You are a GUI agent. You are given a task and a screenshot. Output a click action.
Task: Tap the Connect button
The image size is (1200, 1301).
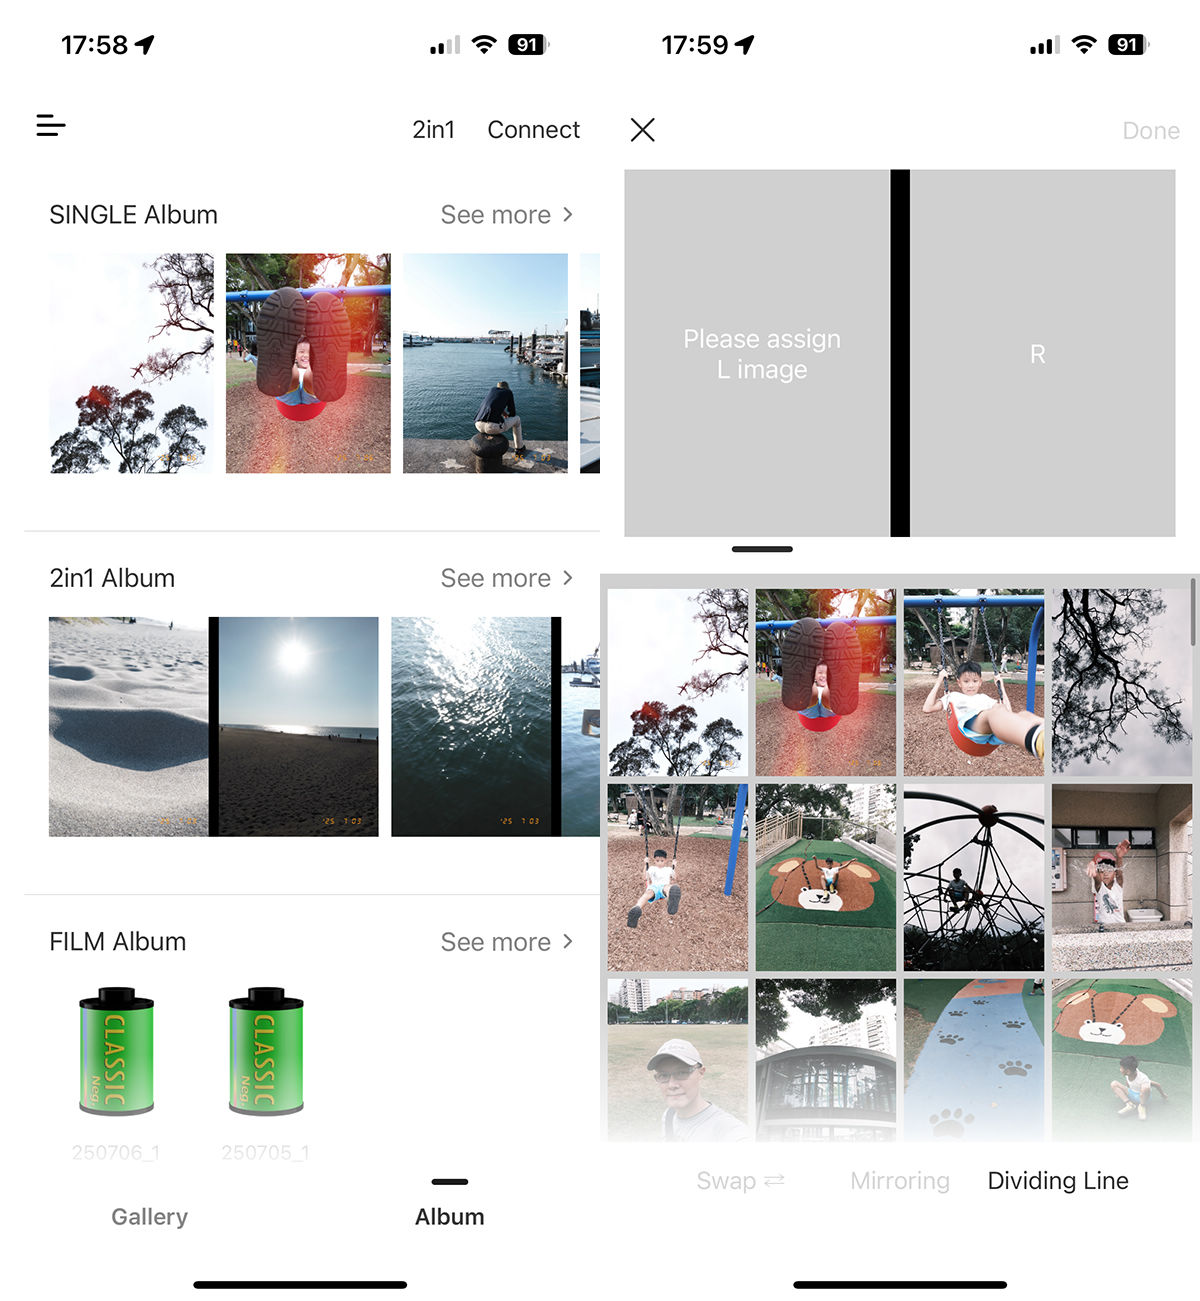point(533,130)
